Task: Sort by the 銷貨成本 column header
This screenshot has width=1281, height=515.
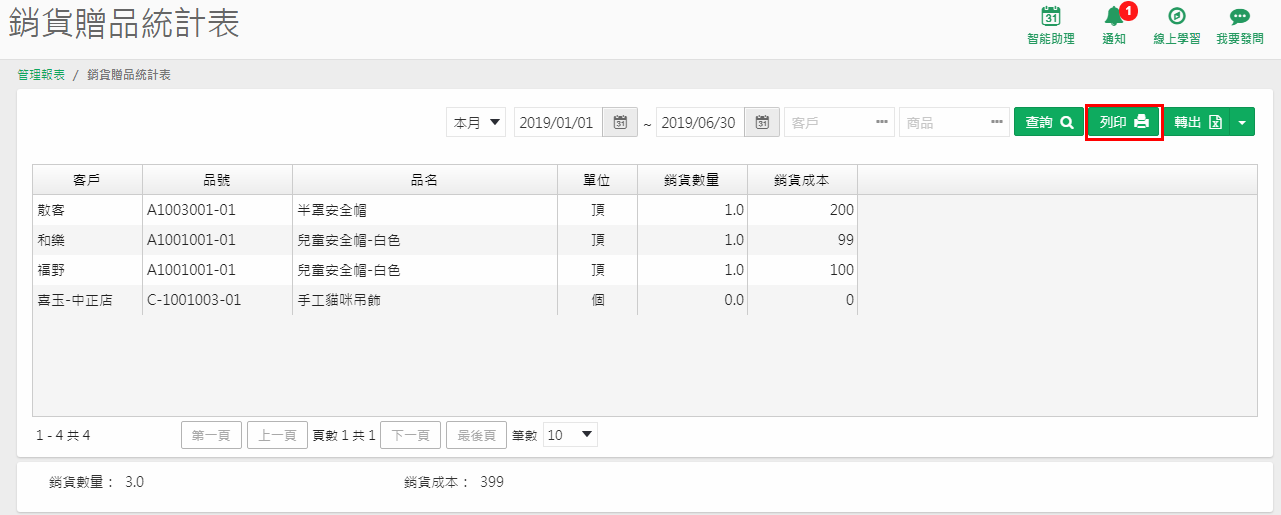Action: [x=802, y=180]
